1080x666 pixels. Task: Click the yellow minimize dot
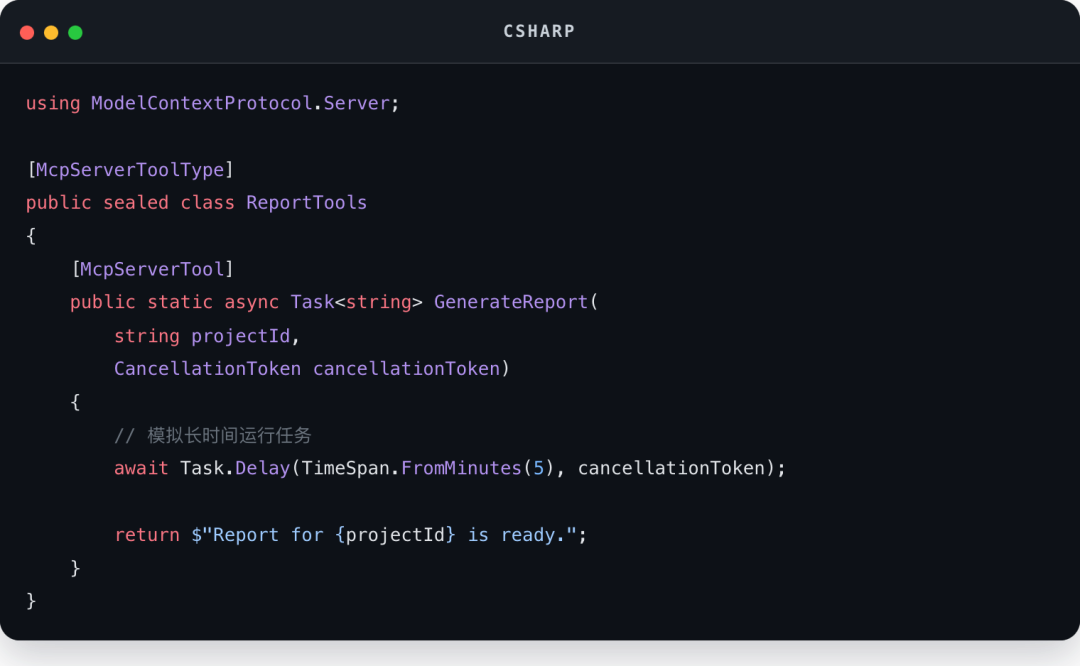(51, 32)
